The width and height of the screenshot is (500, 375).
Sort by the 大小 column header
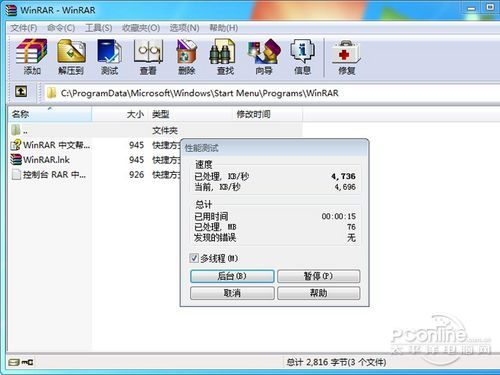click(120, 114)
